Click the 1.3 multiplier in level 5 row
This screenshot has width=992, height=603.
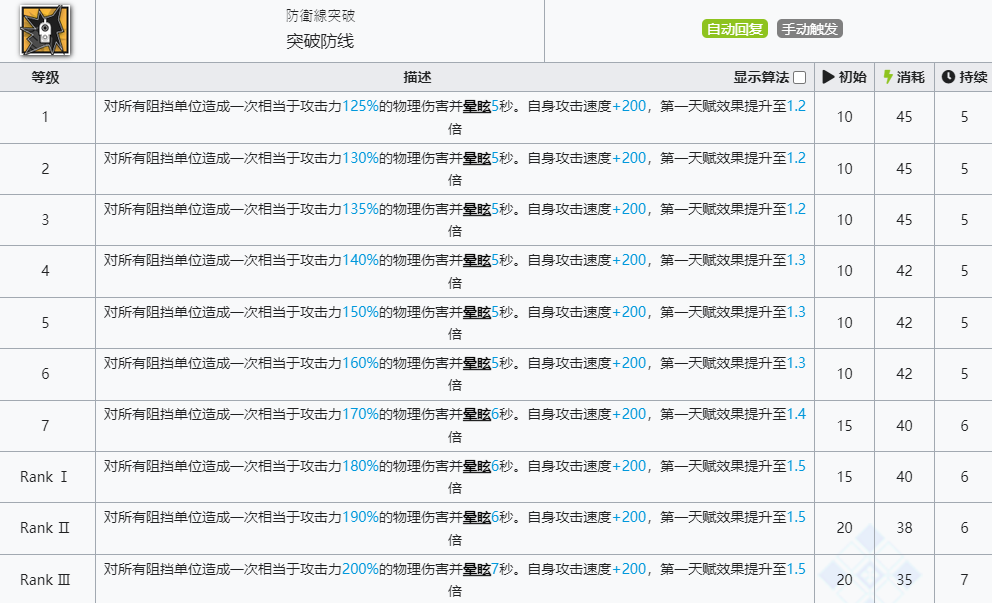pyautogui.click(x=797, y=312)
